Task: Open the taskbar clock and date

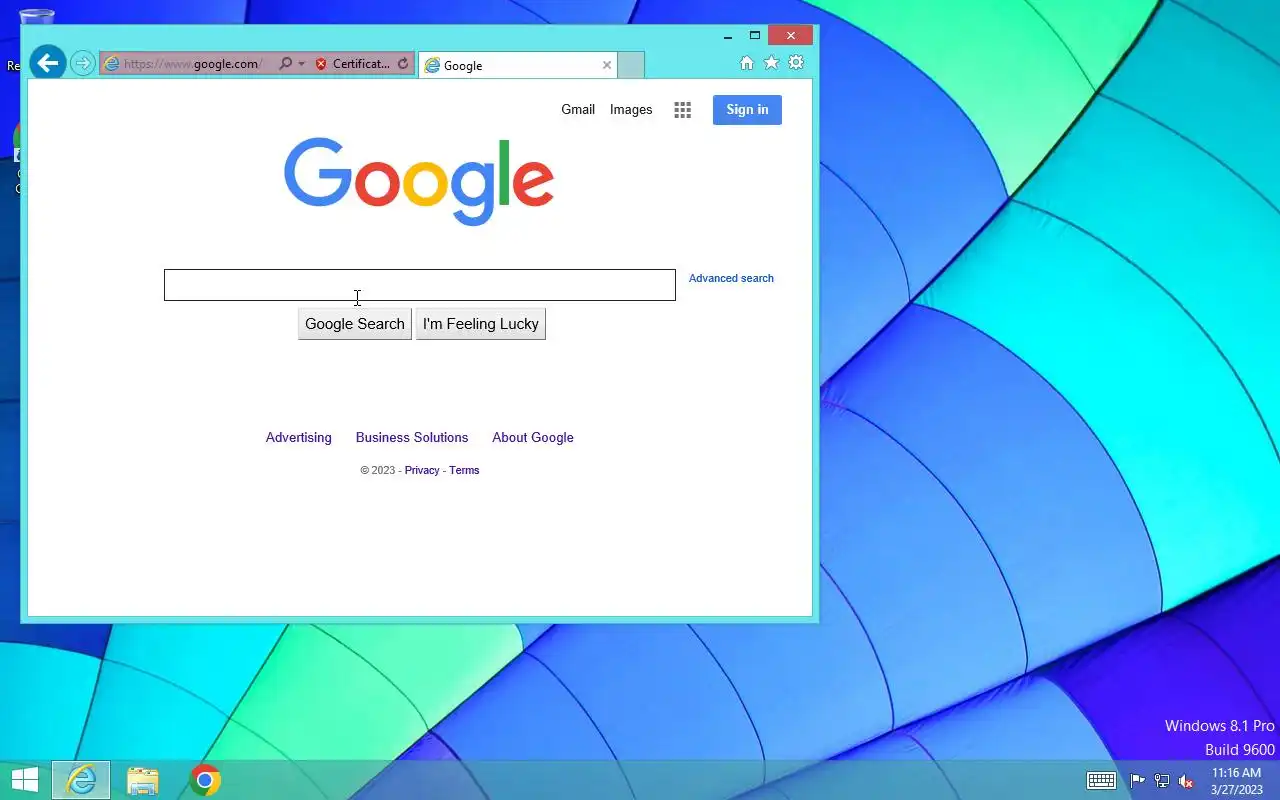Action: click(1237, 781)
